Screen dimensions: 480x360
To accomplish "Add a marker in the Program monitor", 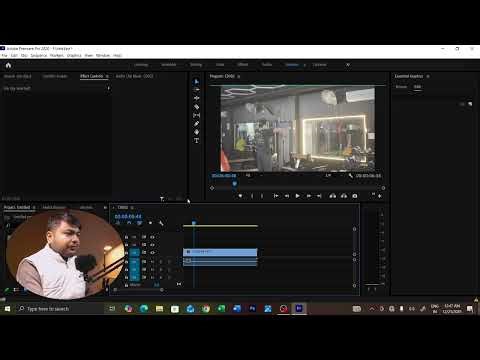I will pyautogui.click(x=240, y=196).
